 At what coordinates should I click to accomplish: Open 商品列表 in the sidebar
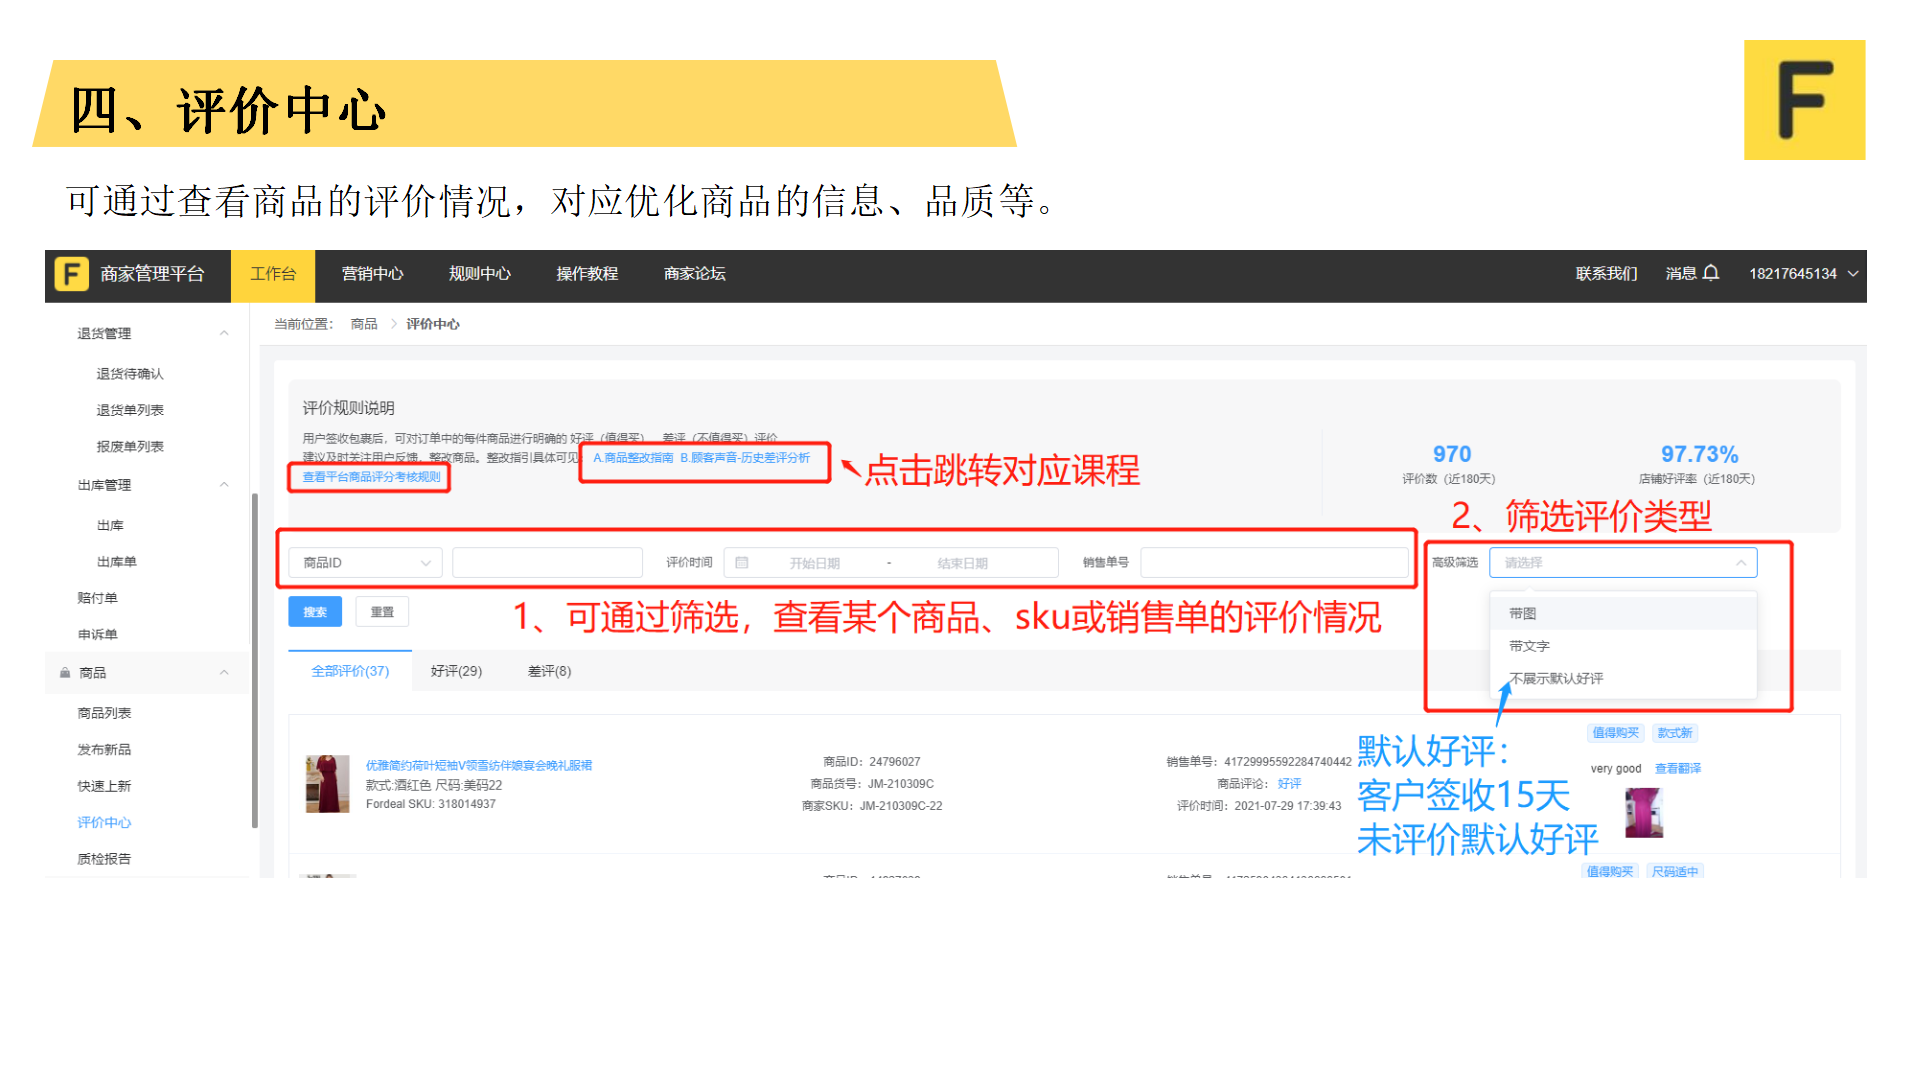(x=104, y=713)
